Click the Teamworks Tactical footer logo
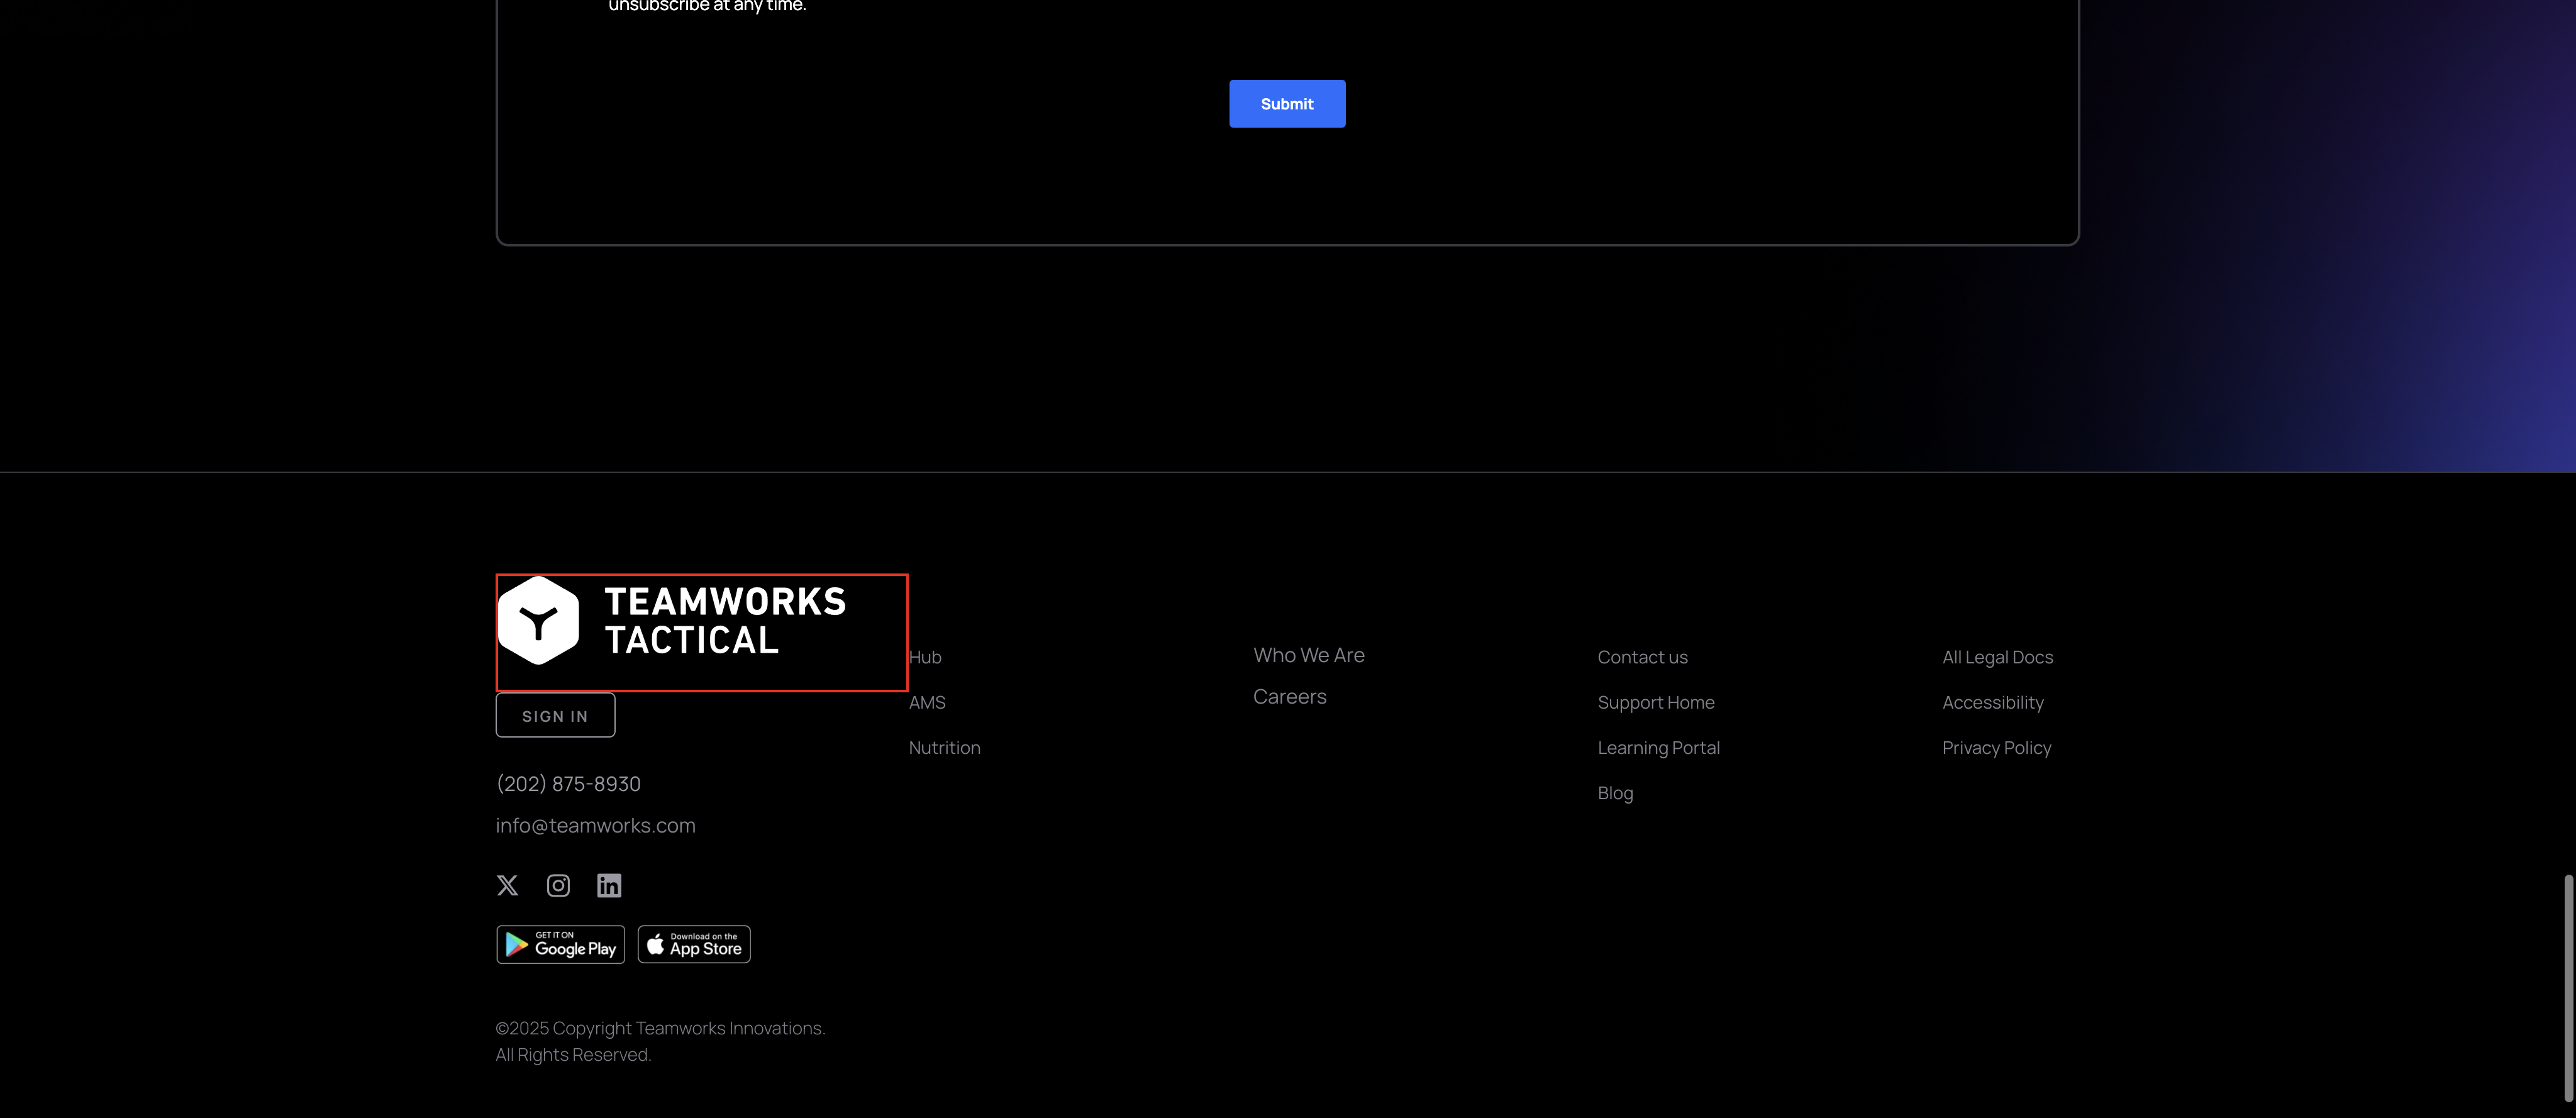This screenshot has width=2576, height=1118. 673,622
